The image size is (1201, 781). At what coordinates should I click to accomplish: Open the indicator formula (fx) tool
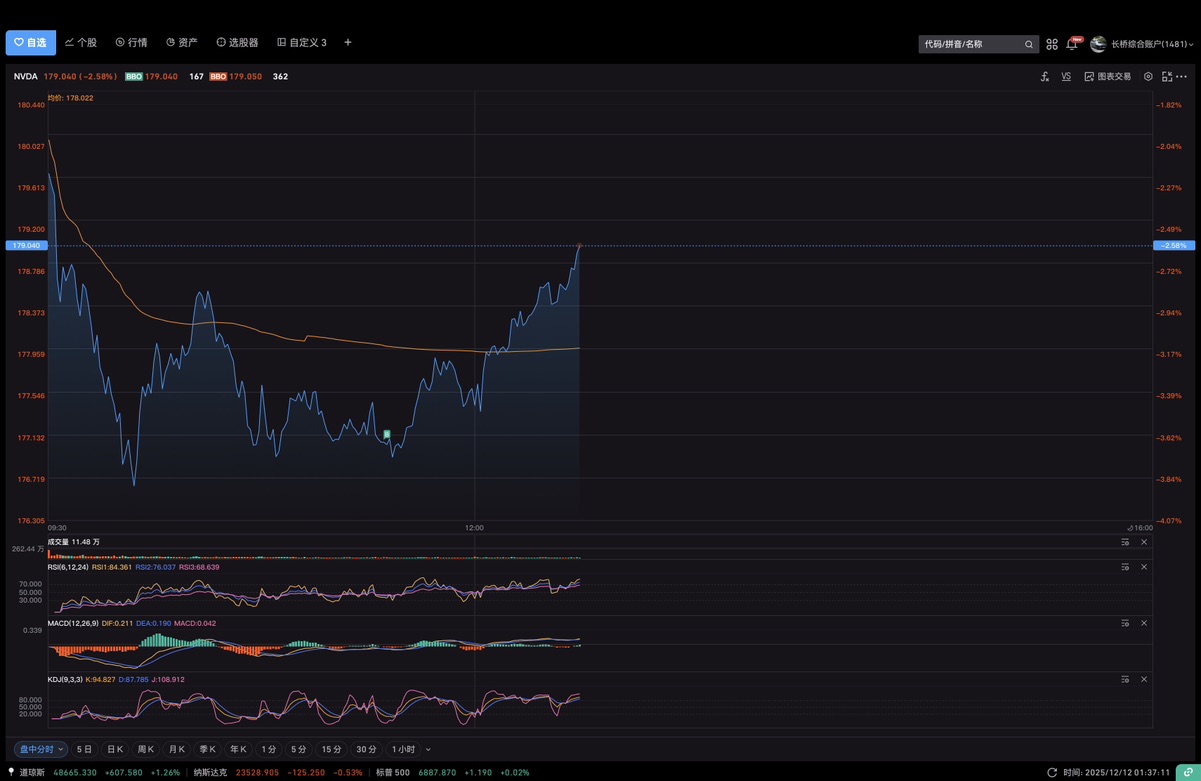[x=1045, y=76]
